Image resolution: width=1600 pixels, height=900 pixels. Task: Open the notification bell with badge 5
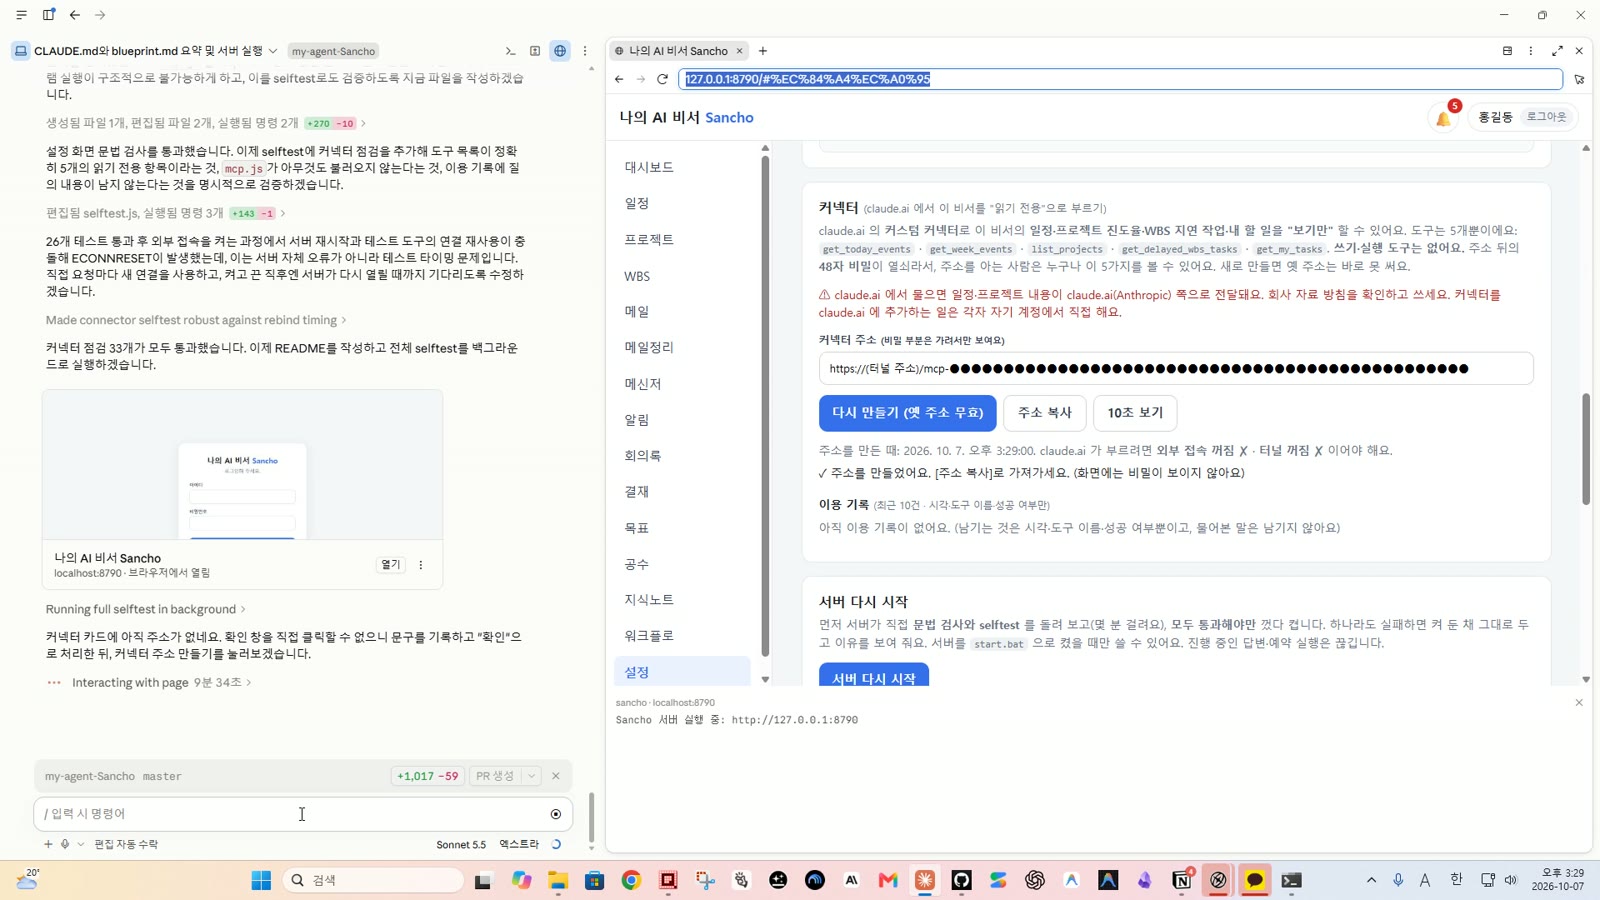pos(1444,117)
